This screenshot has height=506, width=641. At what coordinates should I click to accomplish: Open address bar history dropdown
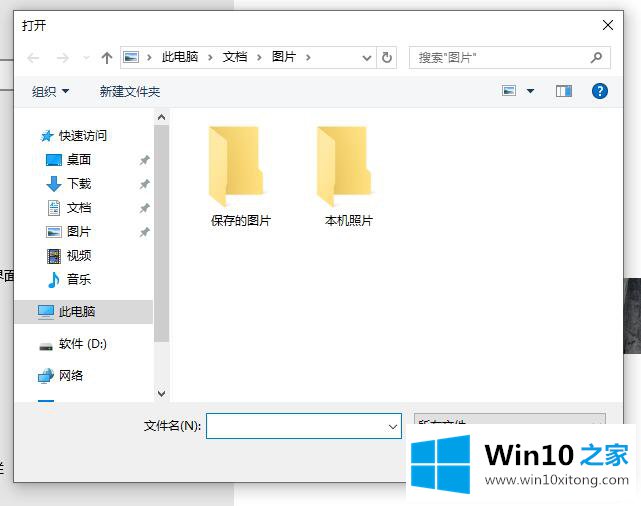click(x=367, y=58)
